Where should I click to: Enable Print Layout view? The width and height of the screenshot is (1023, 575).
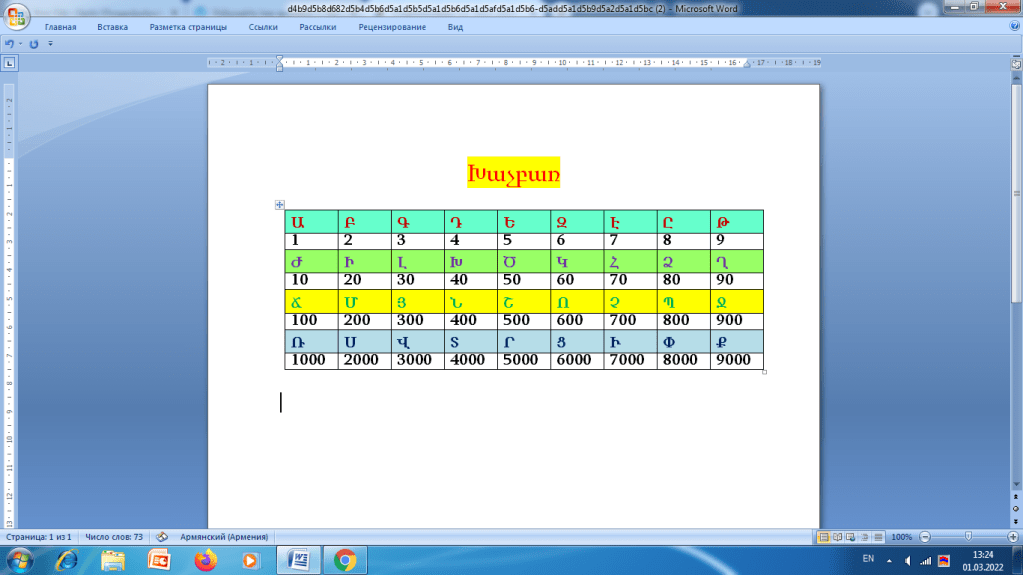(823, 537)
